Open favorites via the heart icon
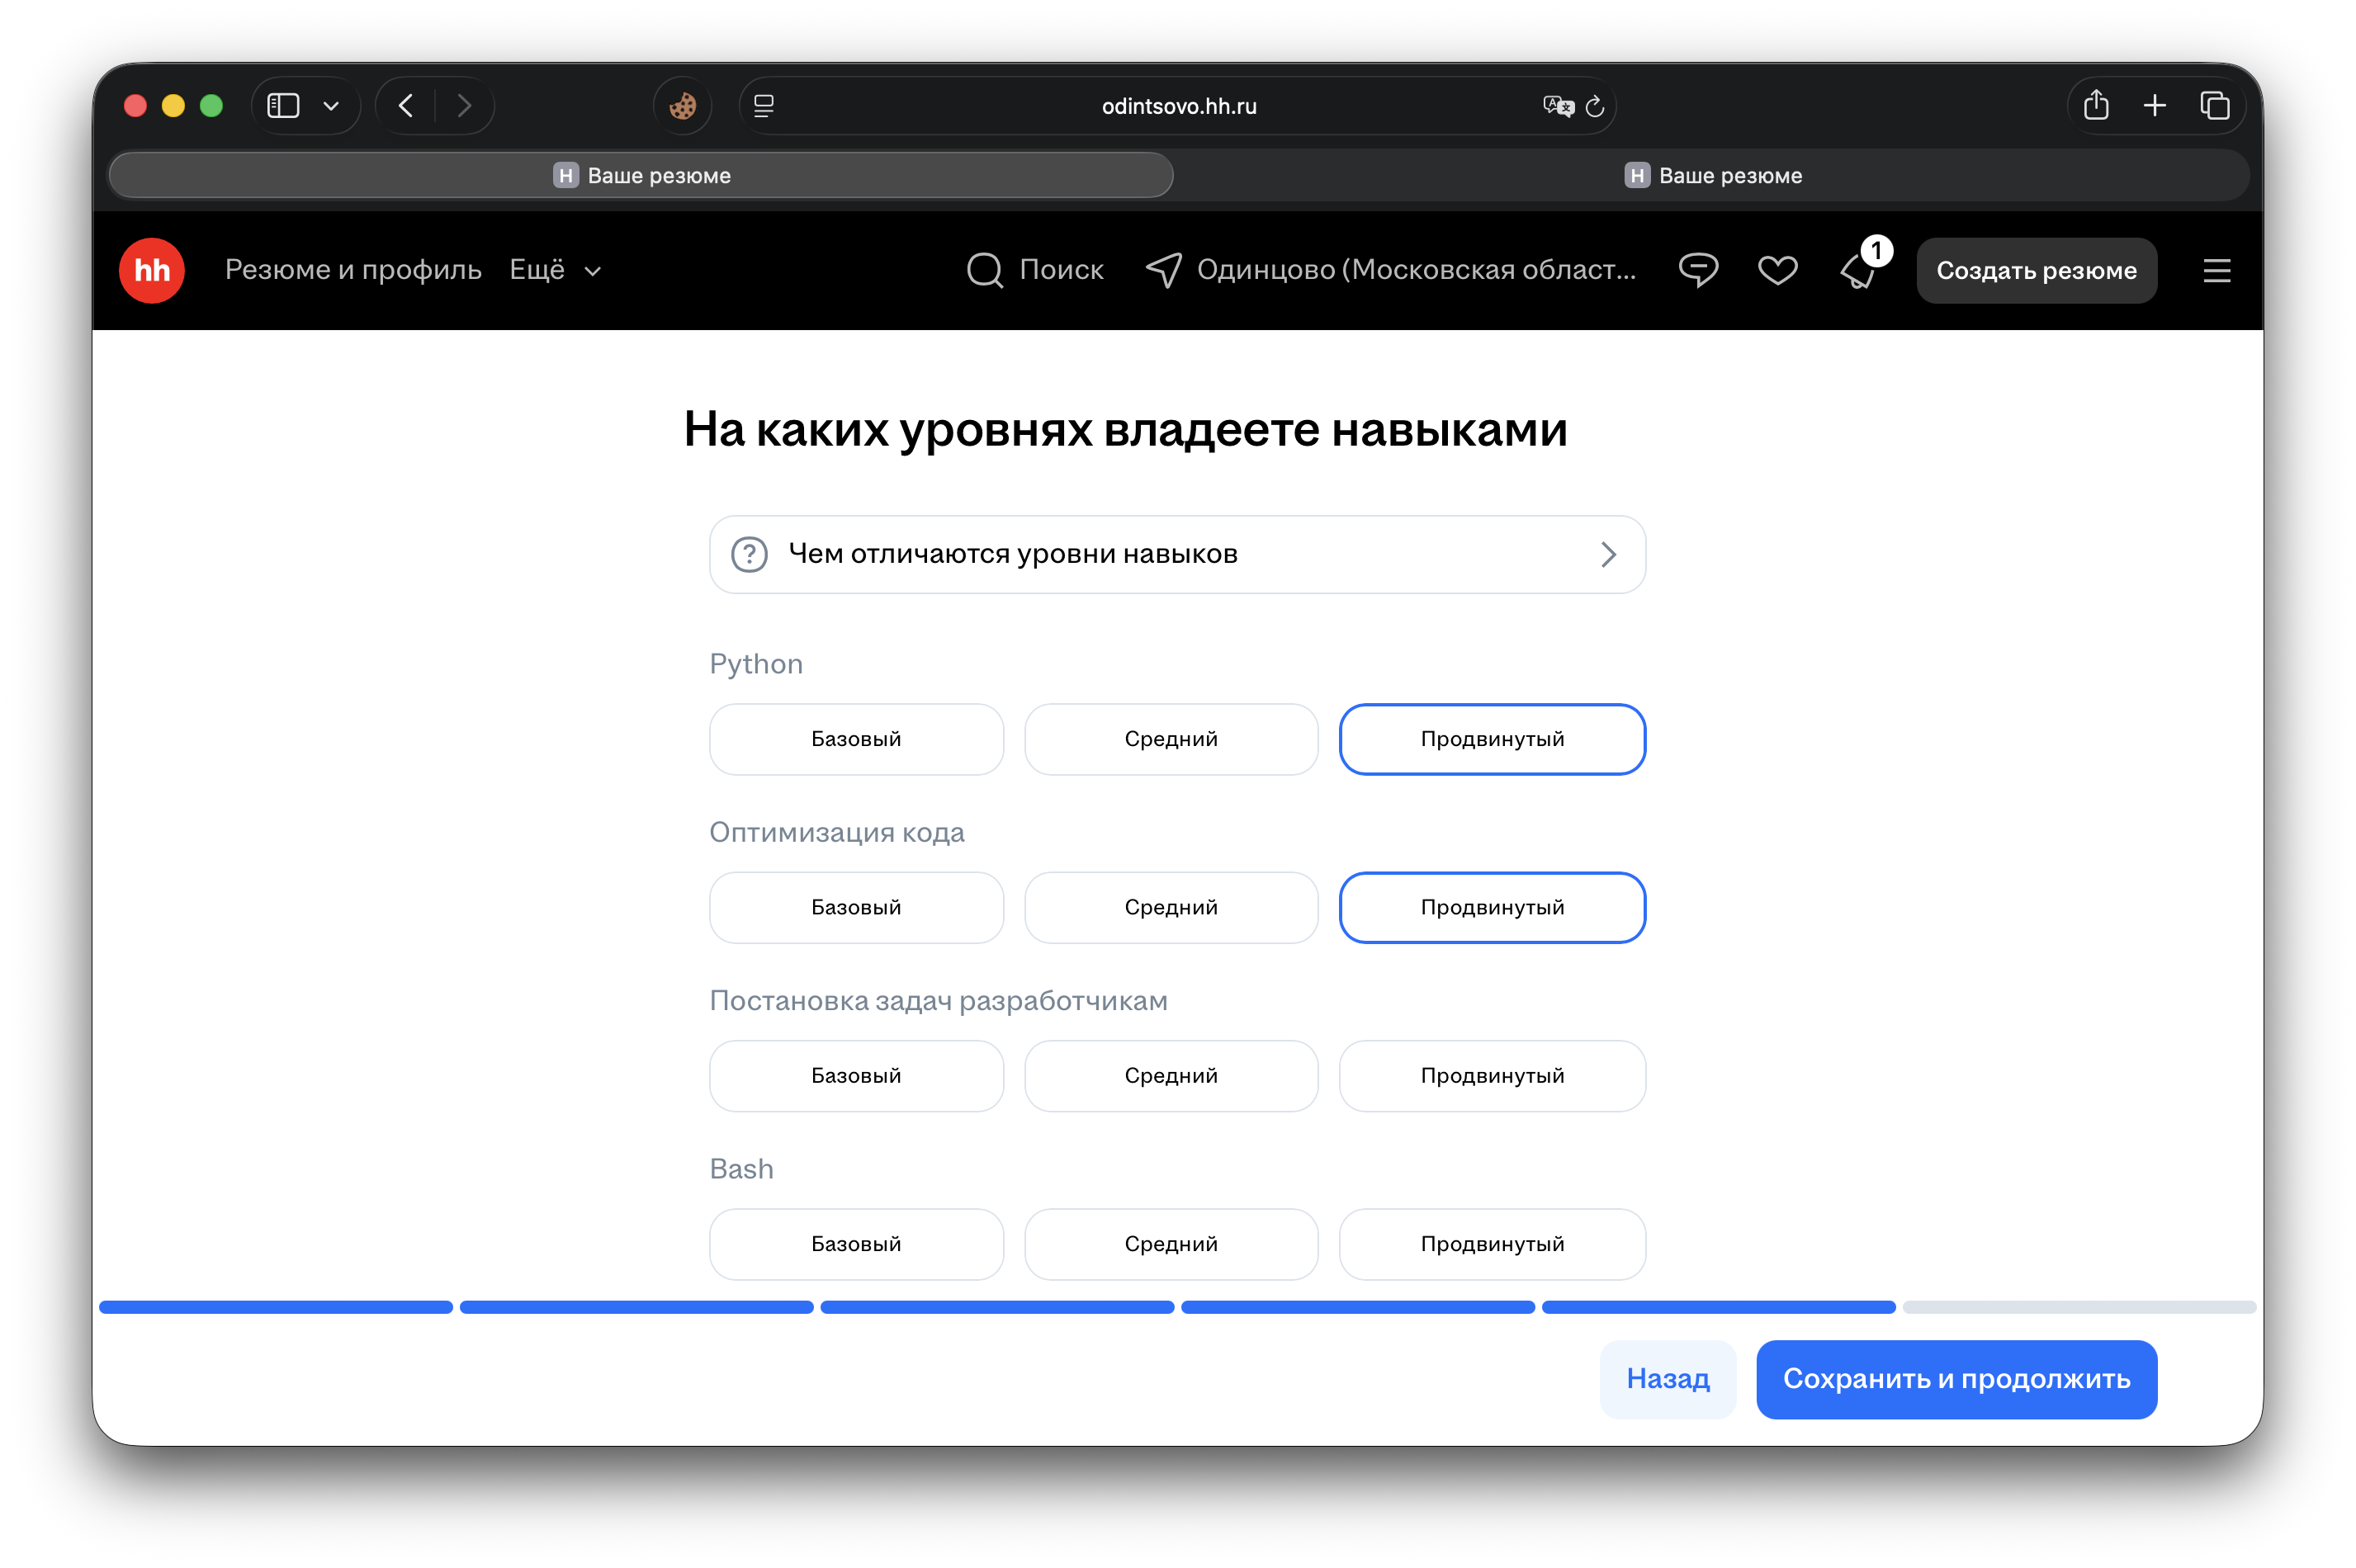2356x1568 pixels. [1778, 270]
